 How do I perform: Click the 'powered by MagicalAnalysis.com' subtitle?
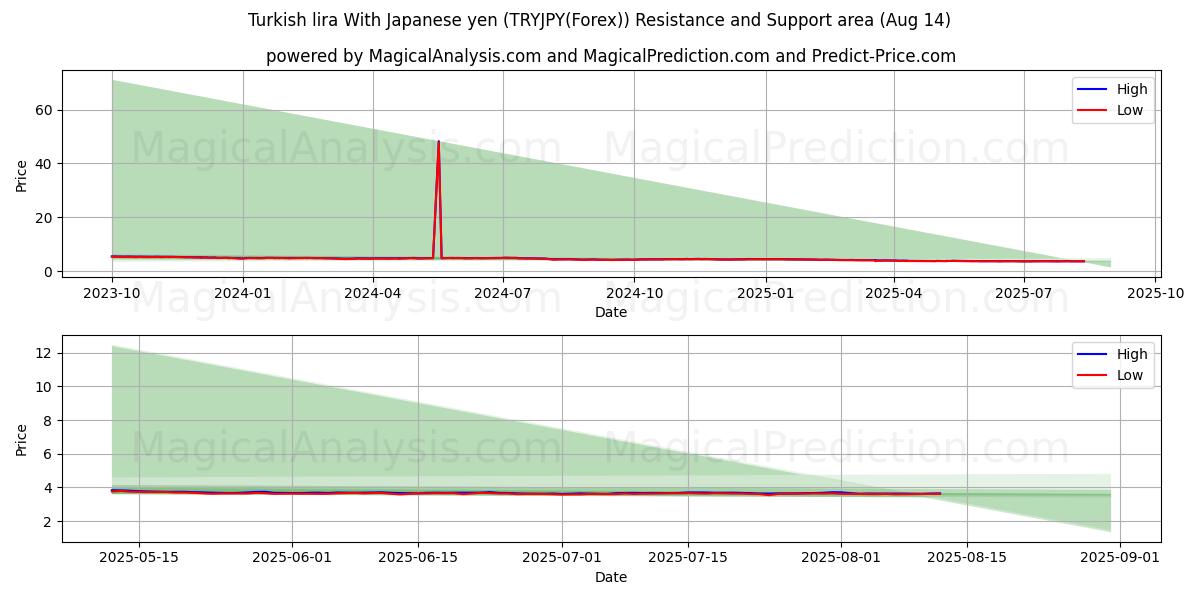tap(611, 56)
